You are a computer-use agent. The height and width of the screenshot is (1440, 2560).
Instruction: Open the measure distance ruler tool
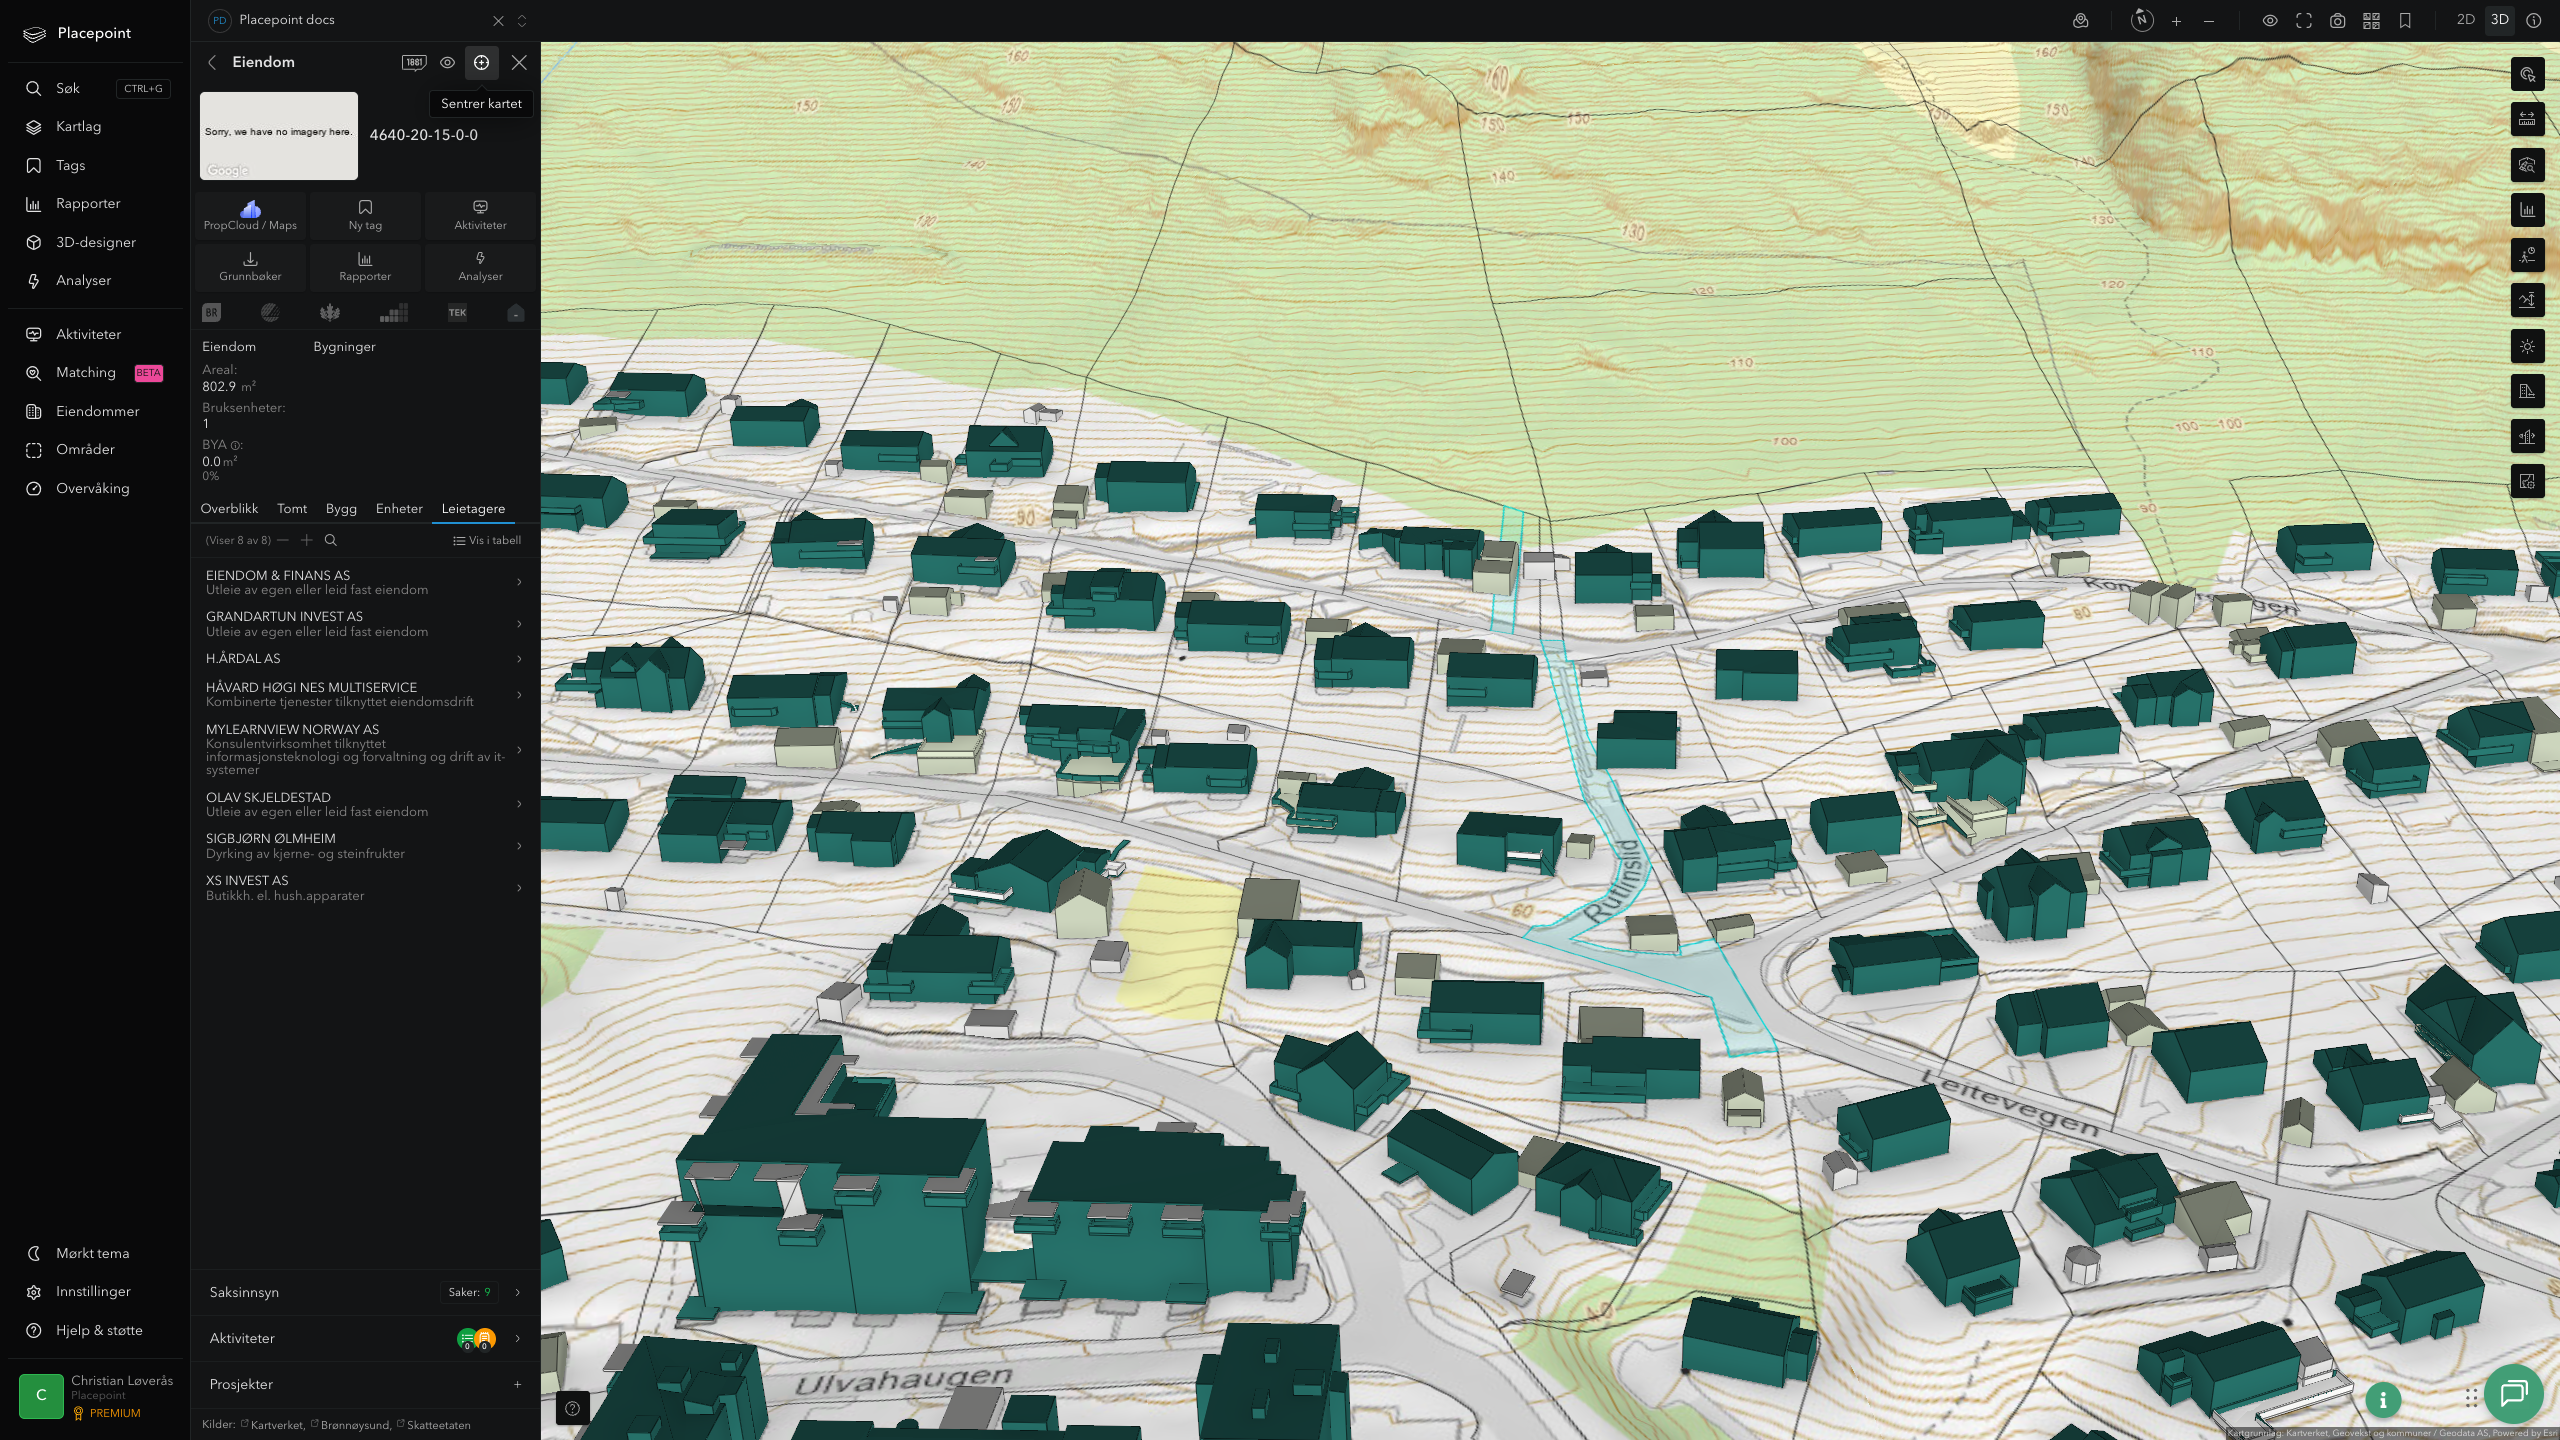tap(2527, 119)
